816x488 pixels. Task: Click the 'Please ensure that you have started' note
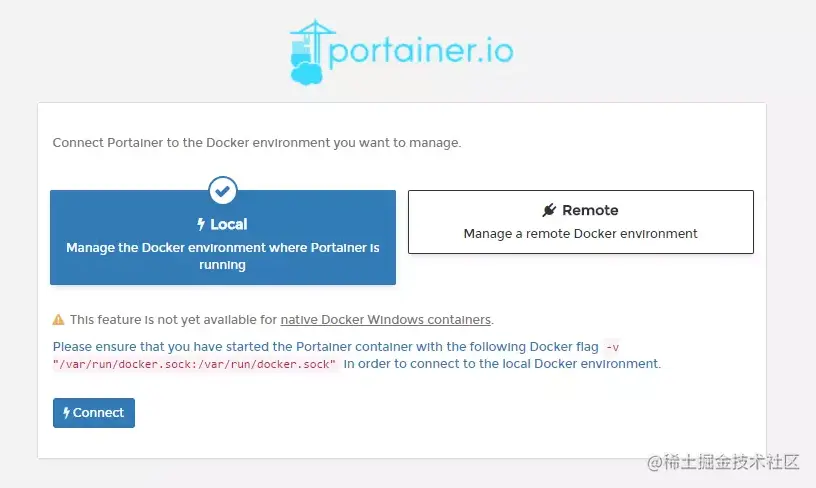(356, 355)
